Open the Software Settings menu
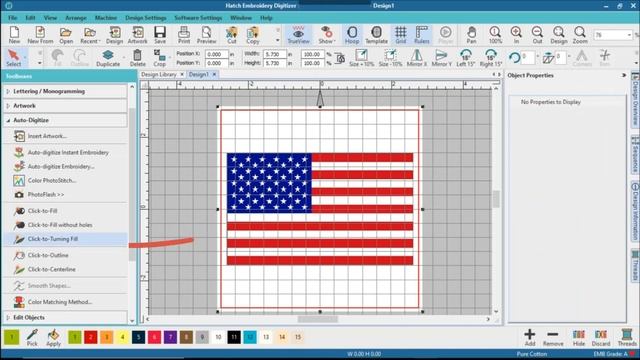This screenshot has width=640, height=360. pos(198,18)
